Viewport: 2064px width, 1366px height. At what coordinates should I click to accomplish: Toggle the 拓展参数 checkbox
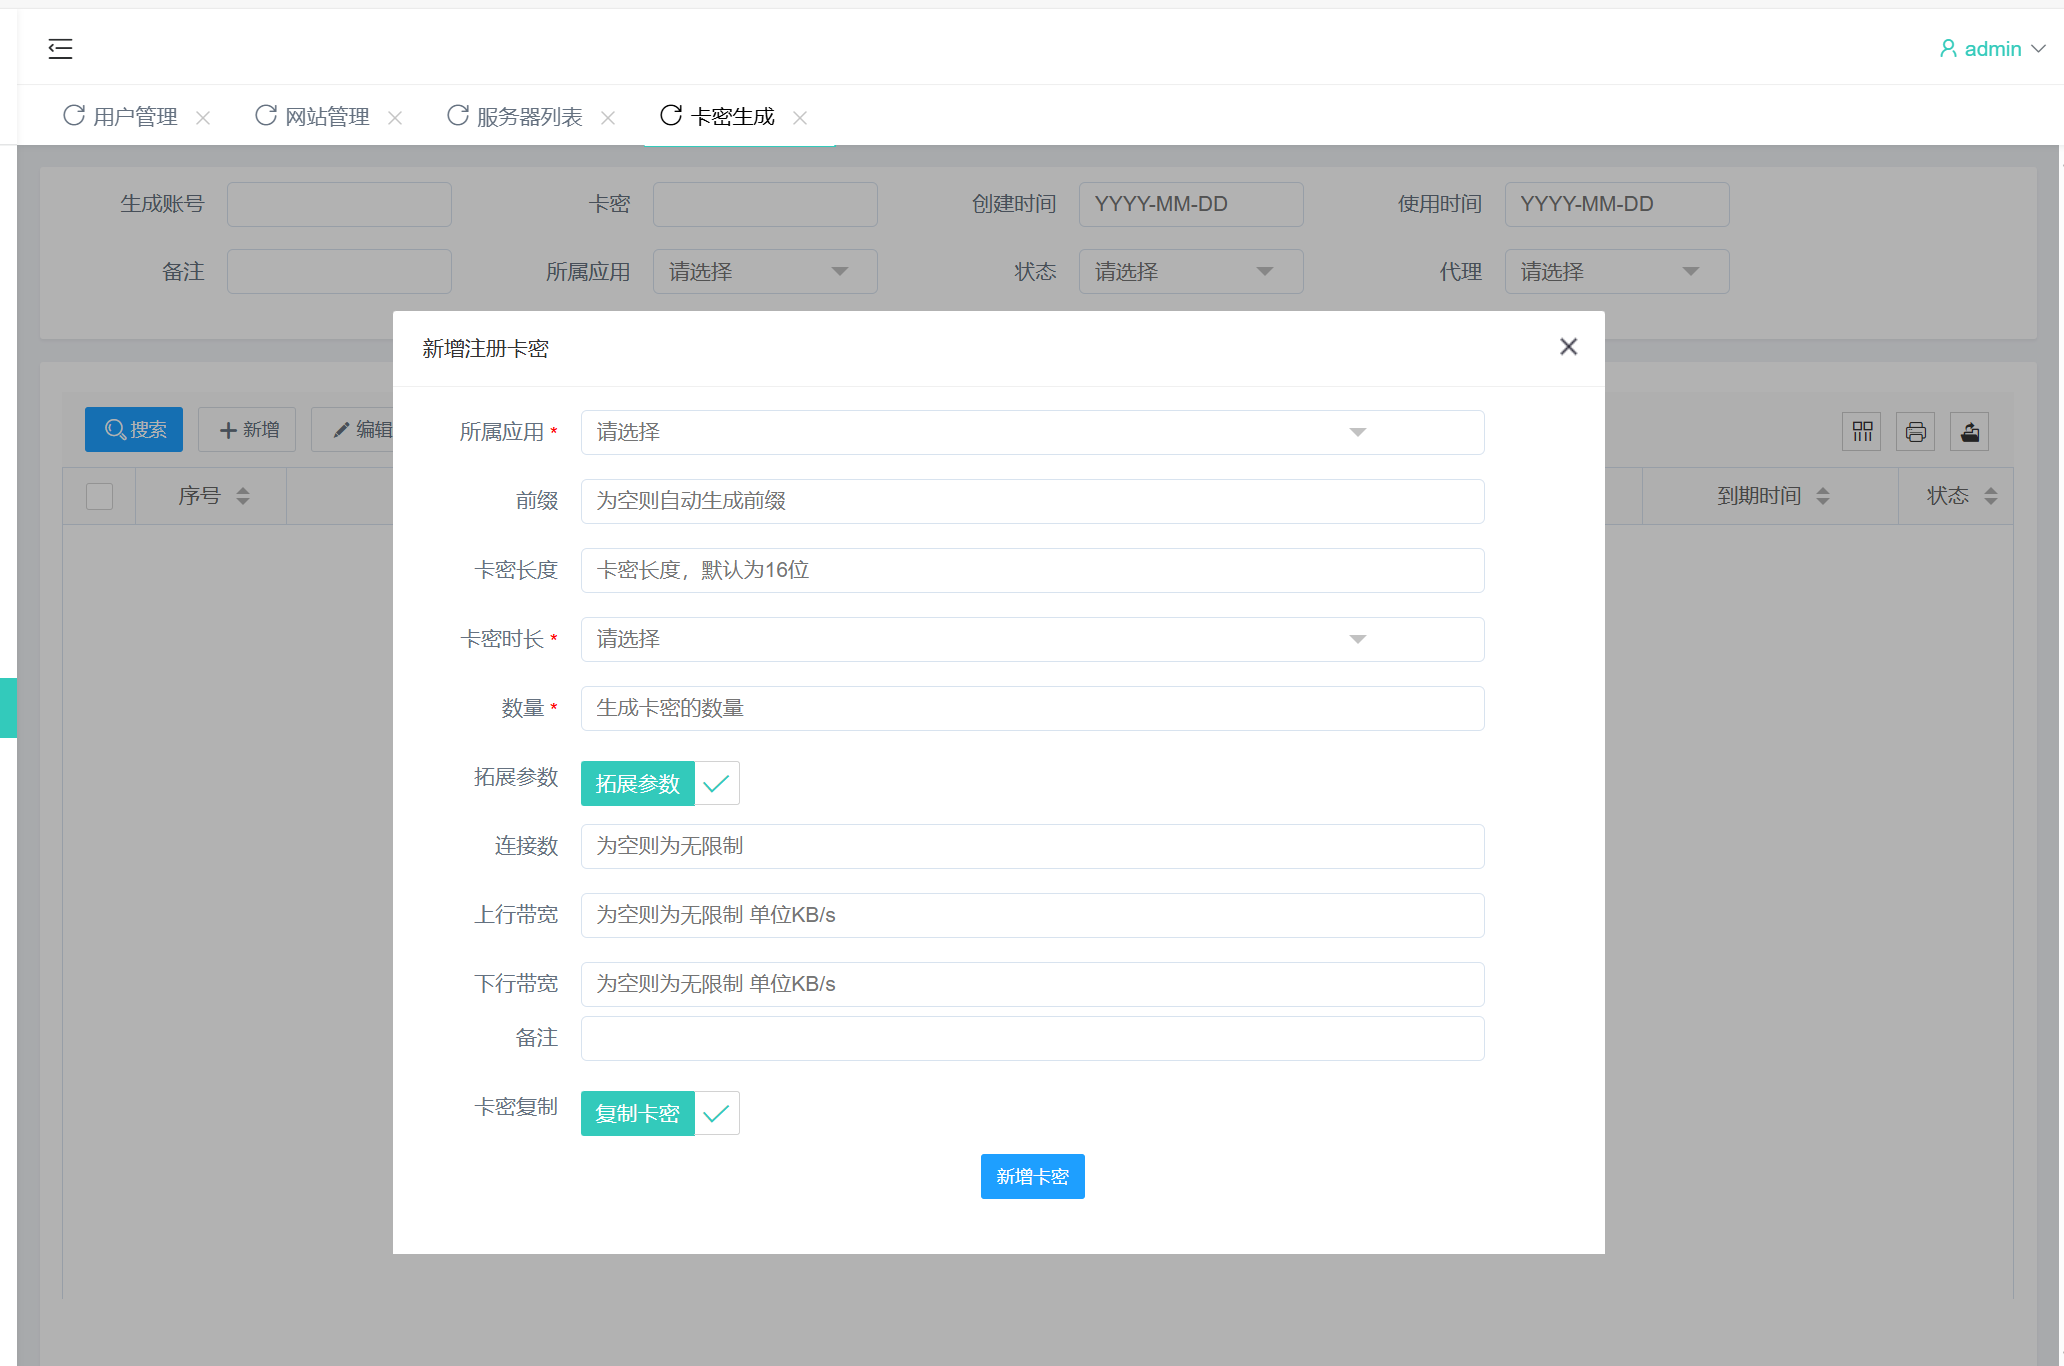[660, 783]
